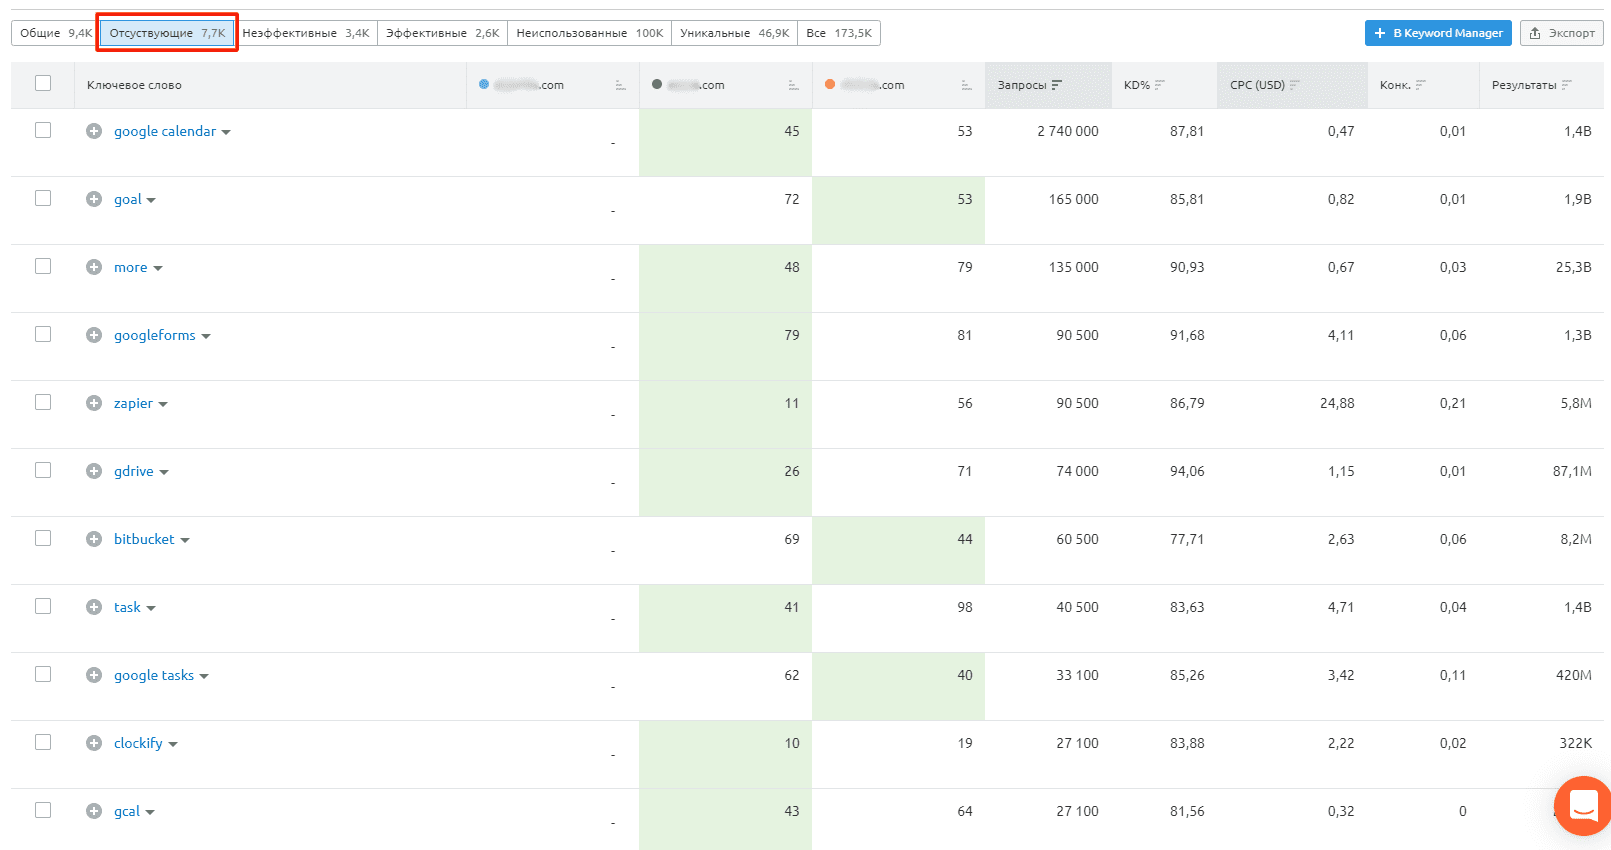This screenshot has height=850, width=1611.
Task: Open the orange chat support bubble
Action: [x=1583, y=805]
